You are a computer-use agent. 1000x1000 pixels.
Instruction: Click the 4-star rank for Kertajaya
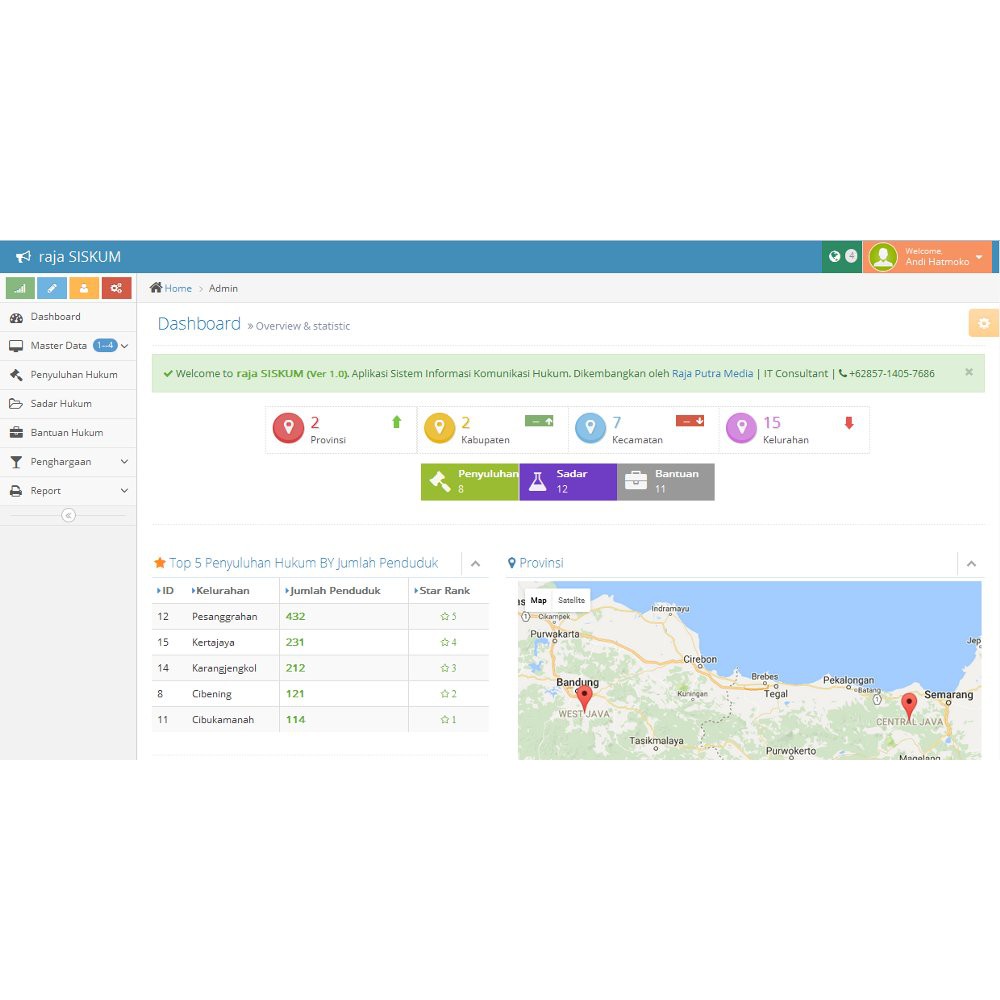[448, 642]
